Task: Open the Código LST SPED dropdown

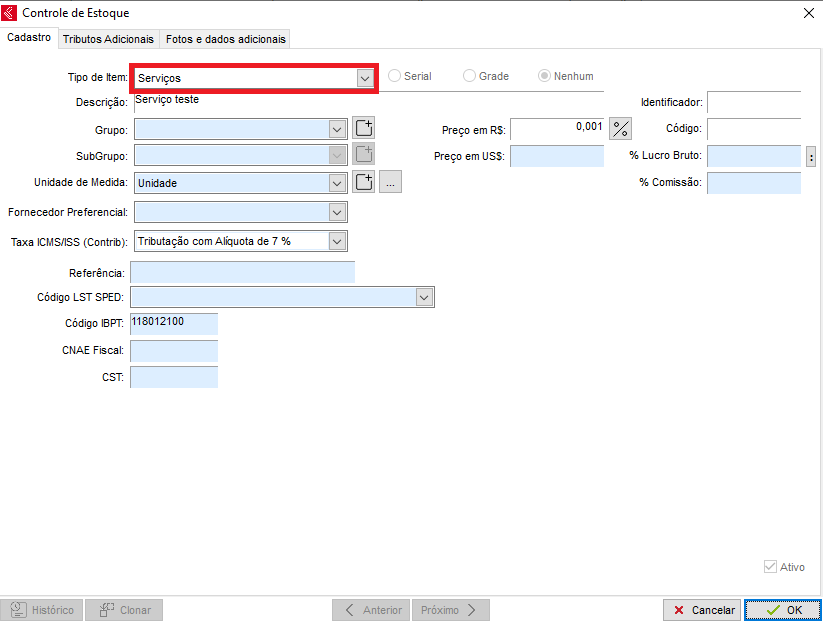Action: pos(424,298)
